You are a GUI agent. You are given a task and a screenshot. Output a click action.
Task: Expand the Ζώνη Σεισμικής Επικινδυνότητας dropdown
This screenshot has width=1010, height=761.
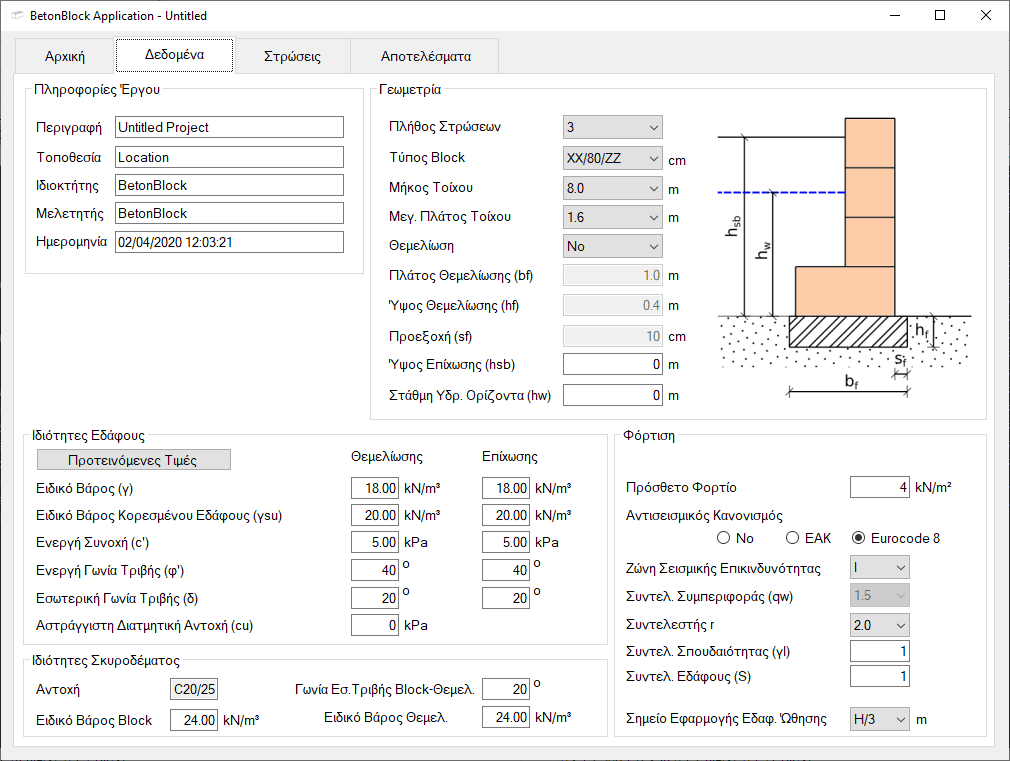click(x=879, y=568)
